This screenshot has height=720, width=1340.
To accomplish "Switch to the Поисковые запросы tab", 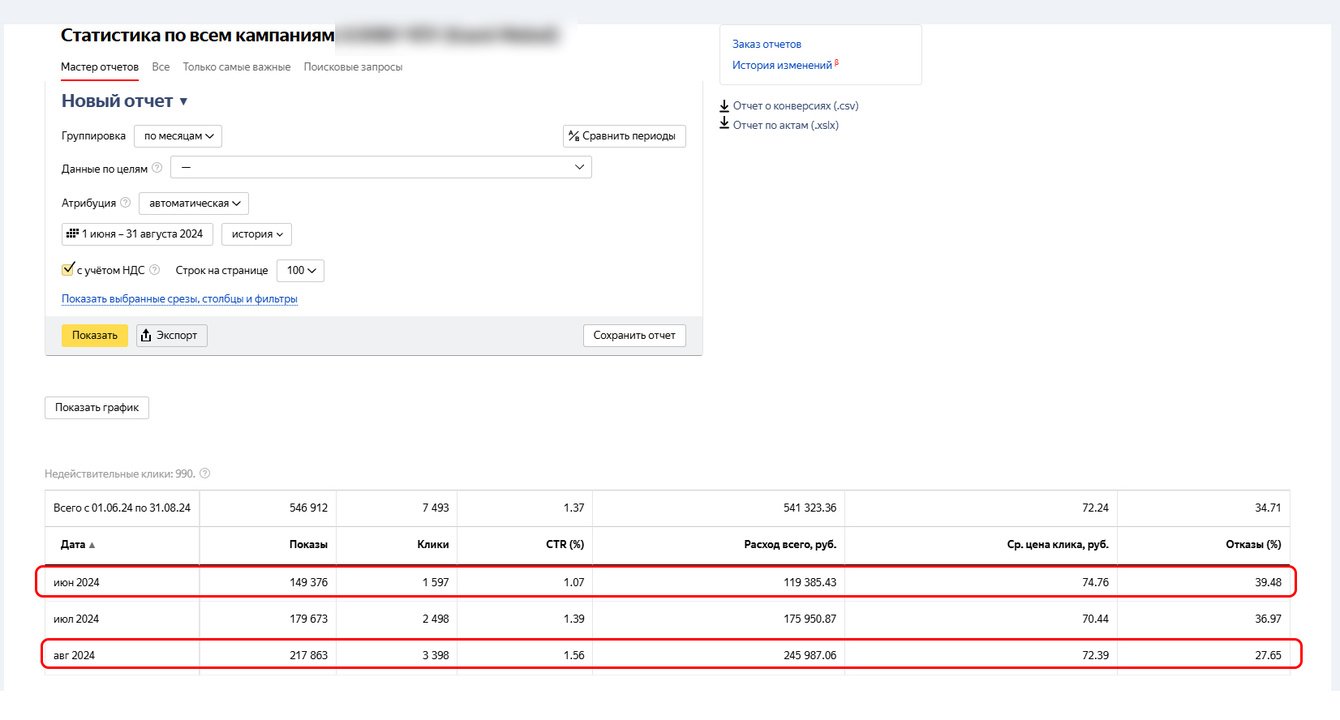I will (353, 67).
